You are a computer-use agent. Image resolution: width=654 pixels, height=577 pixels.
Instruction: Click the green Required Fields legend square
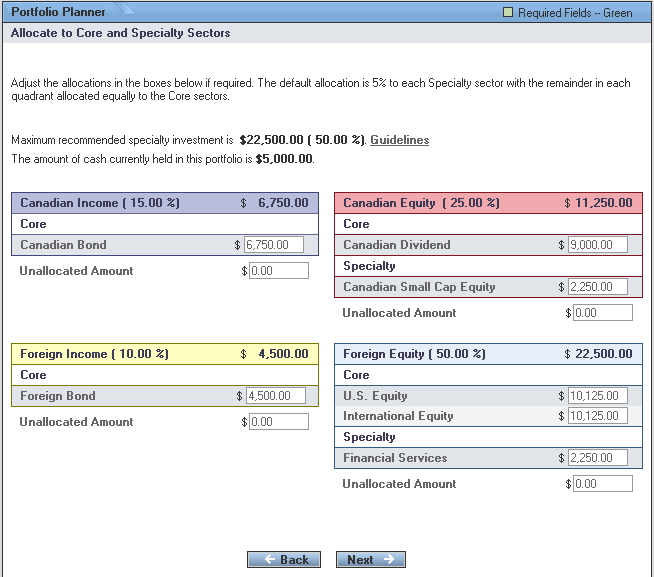[507, 13]
